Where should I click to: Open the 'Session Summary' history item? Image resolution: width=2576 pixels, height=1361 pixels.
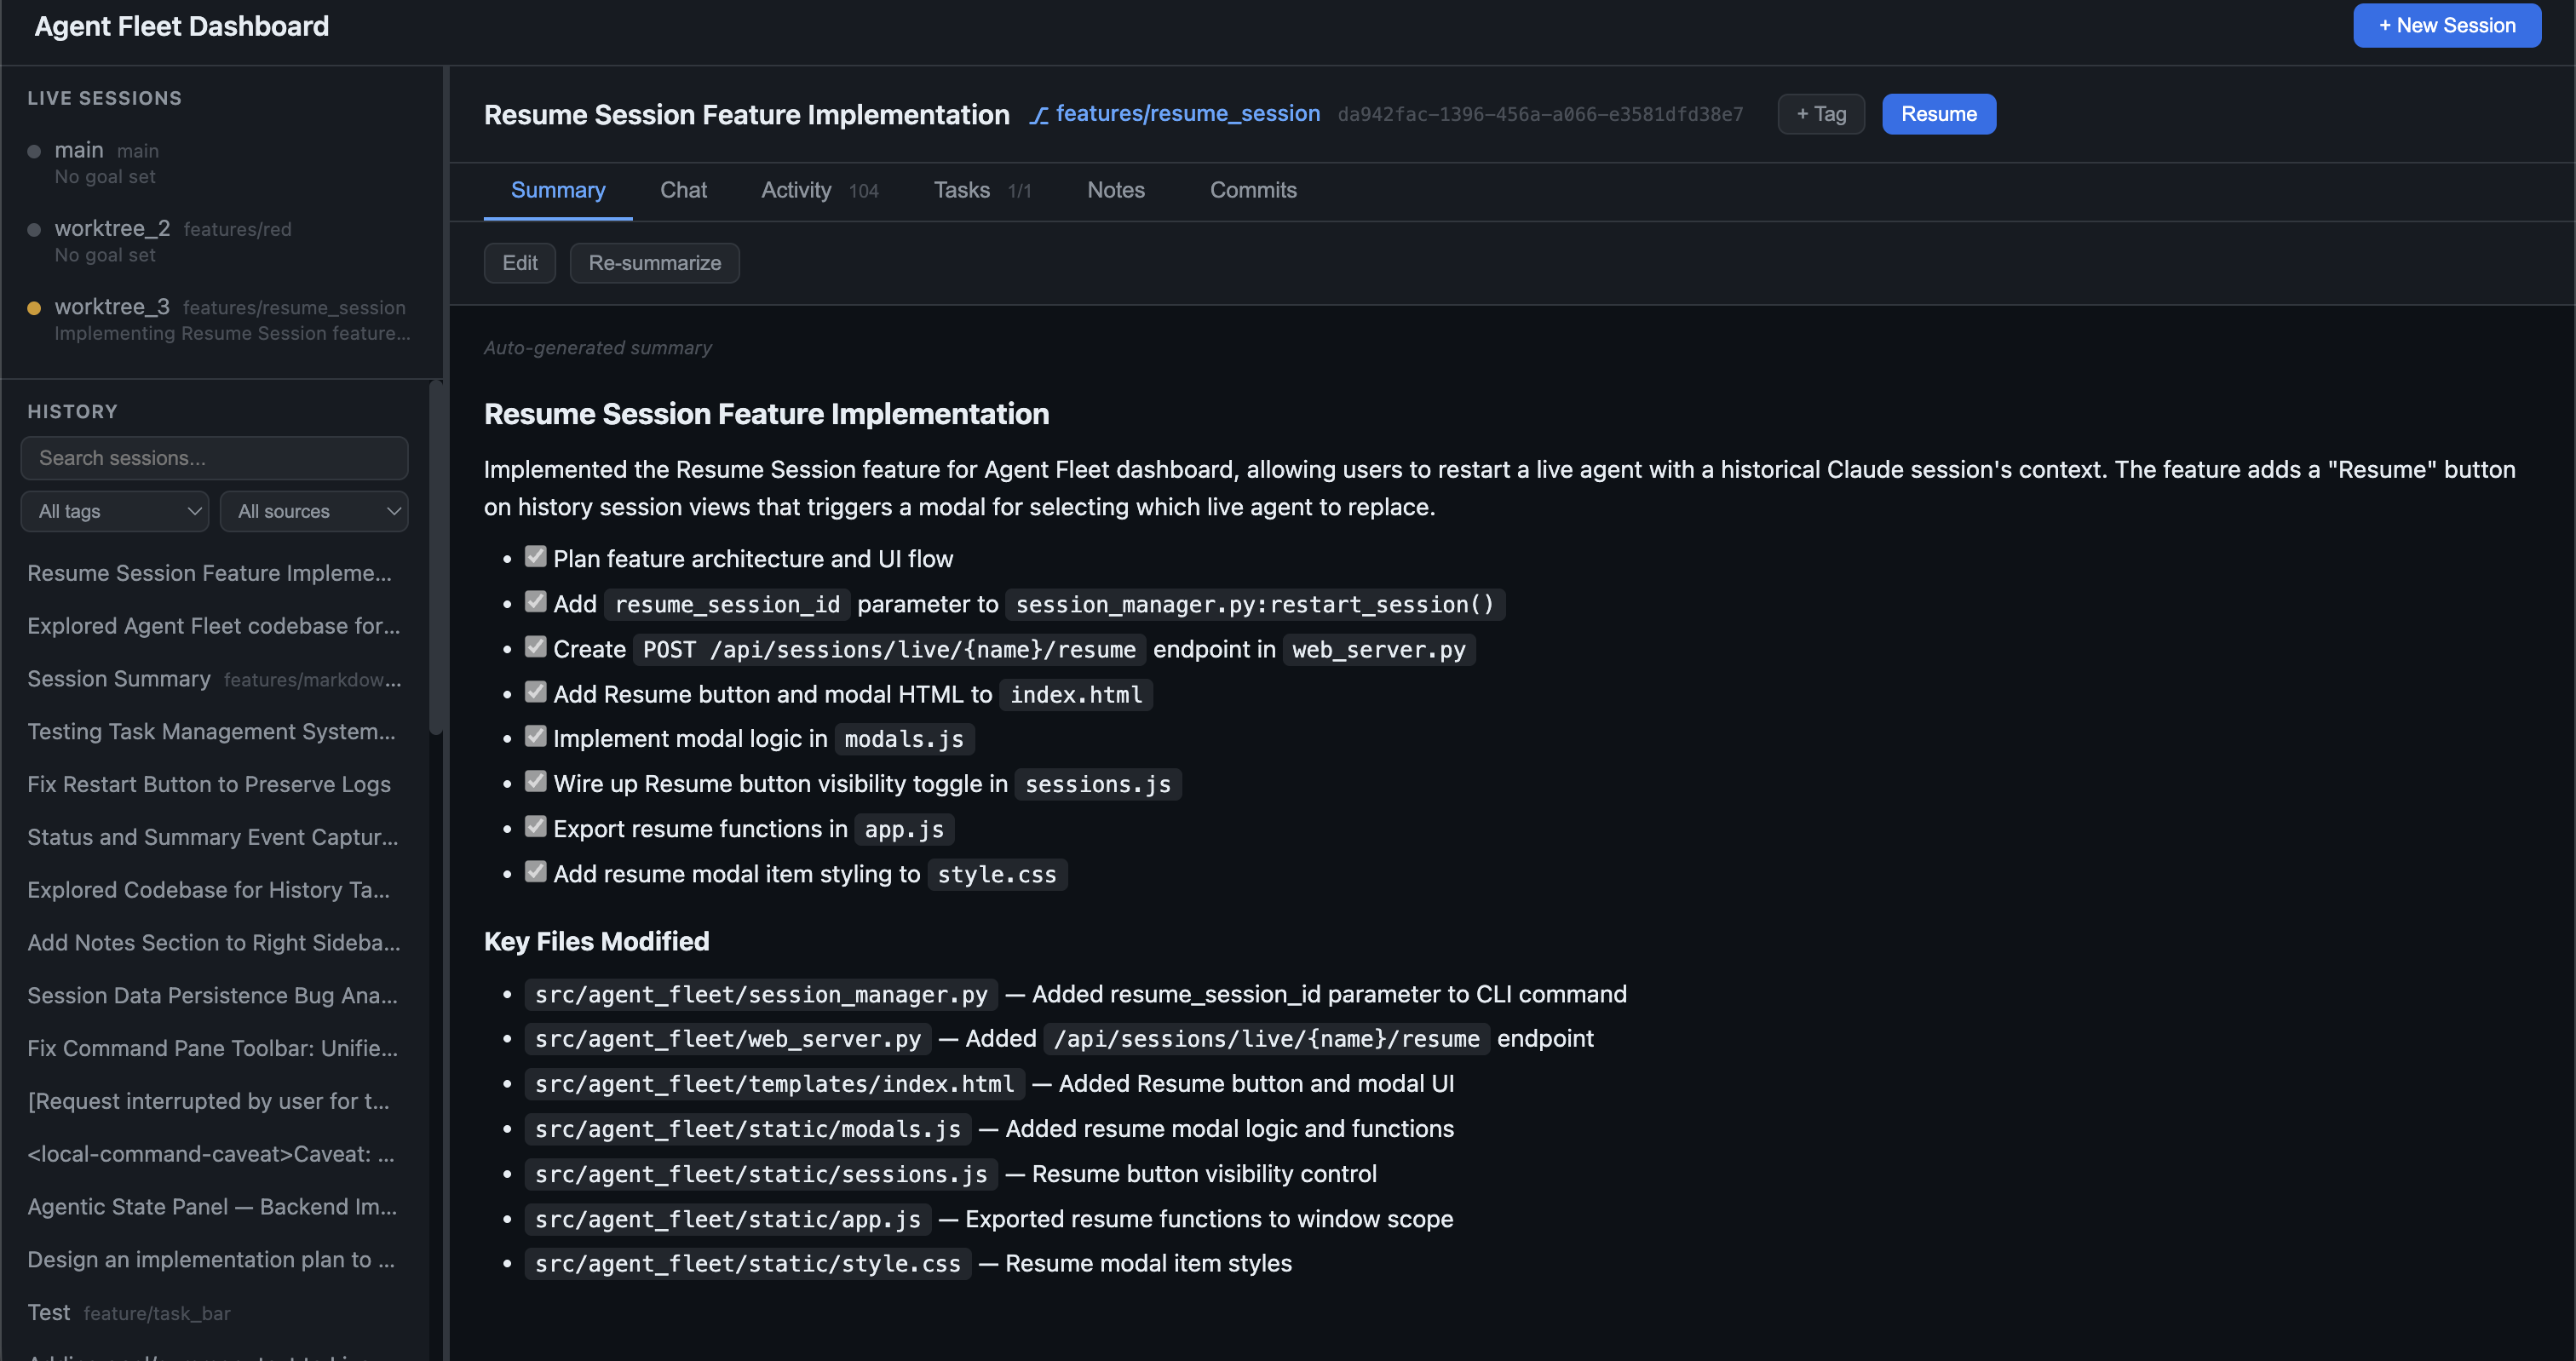click(214, 679)
